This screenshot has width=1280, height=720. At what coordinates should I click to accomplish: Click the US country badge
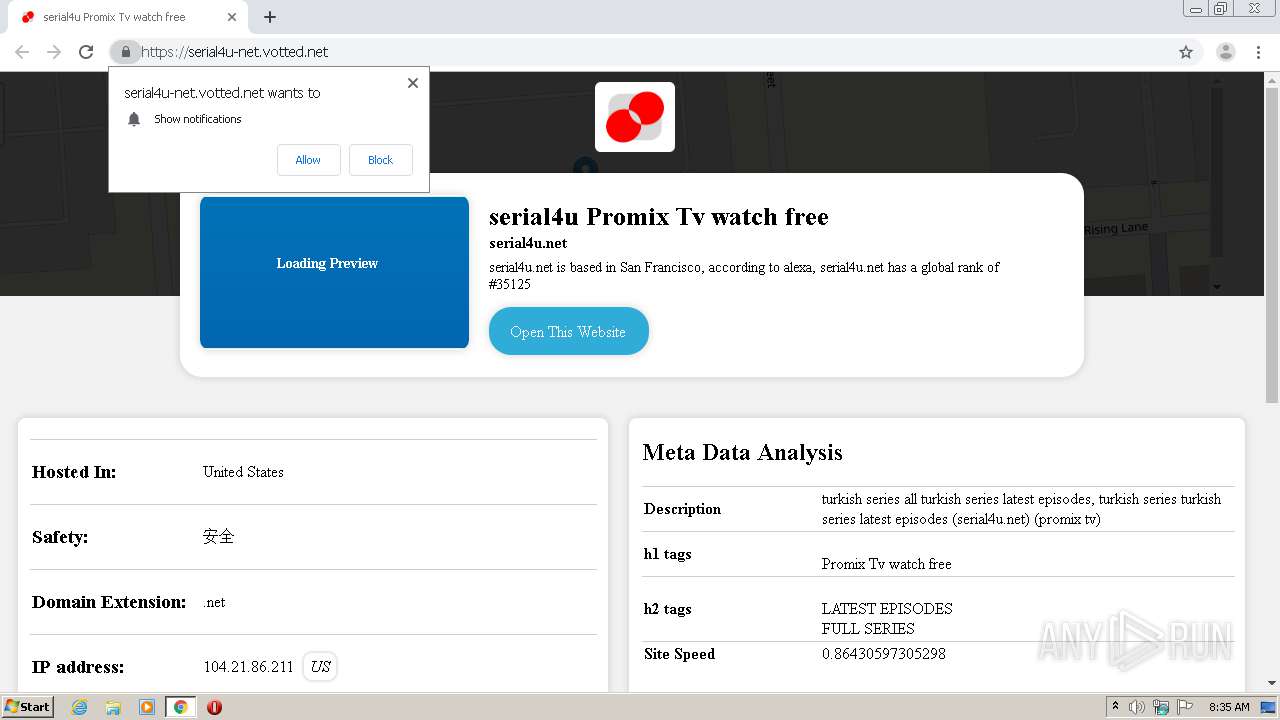[x=320, y=667]
